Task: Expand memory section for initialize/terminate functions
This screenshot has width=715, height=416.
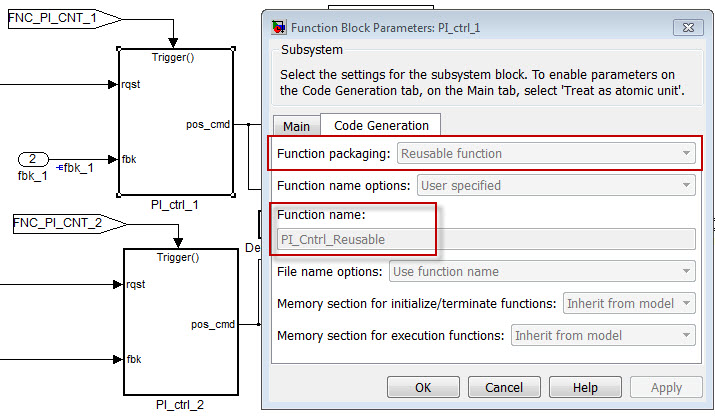Action: (x=629, y=303)
